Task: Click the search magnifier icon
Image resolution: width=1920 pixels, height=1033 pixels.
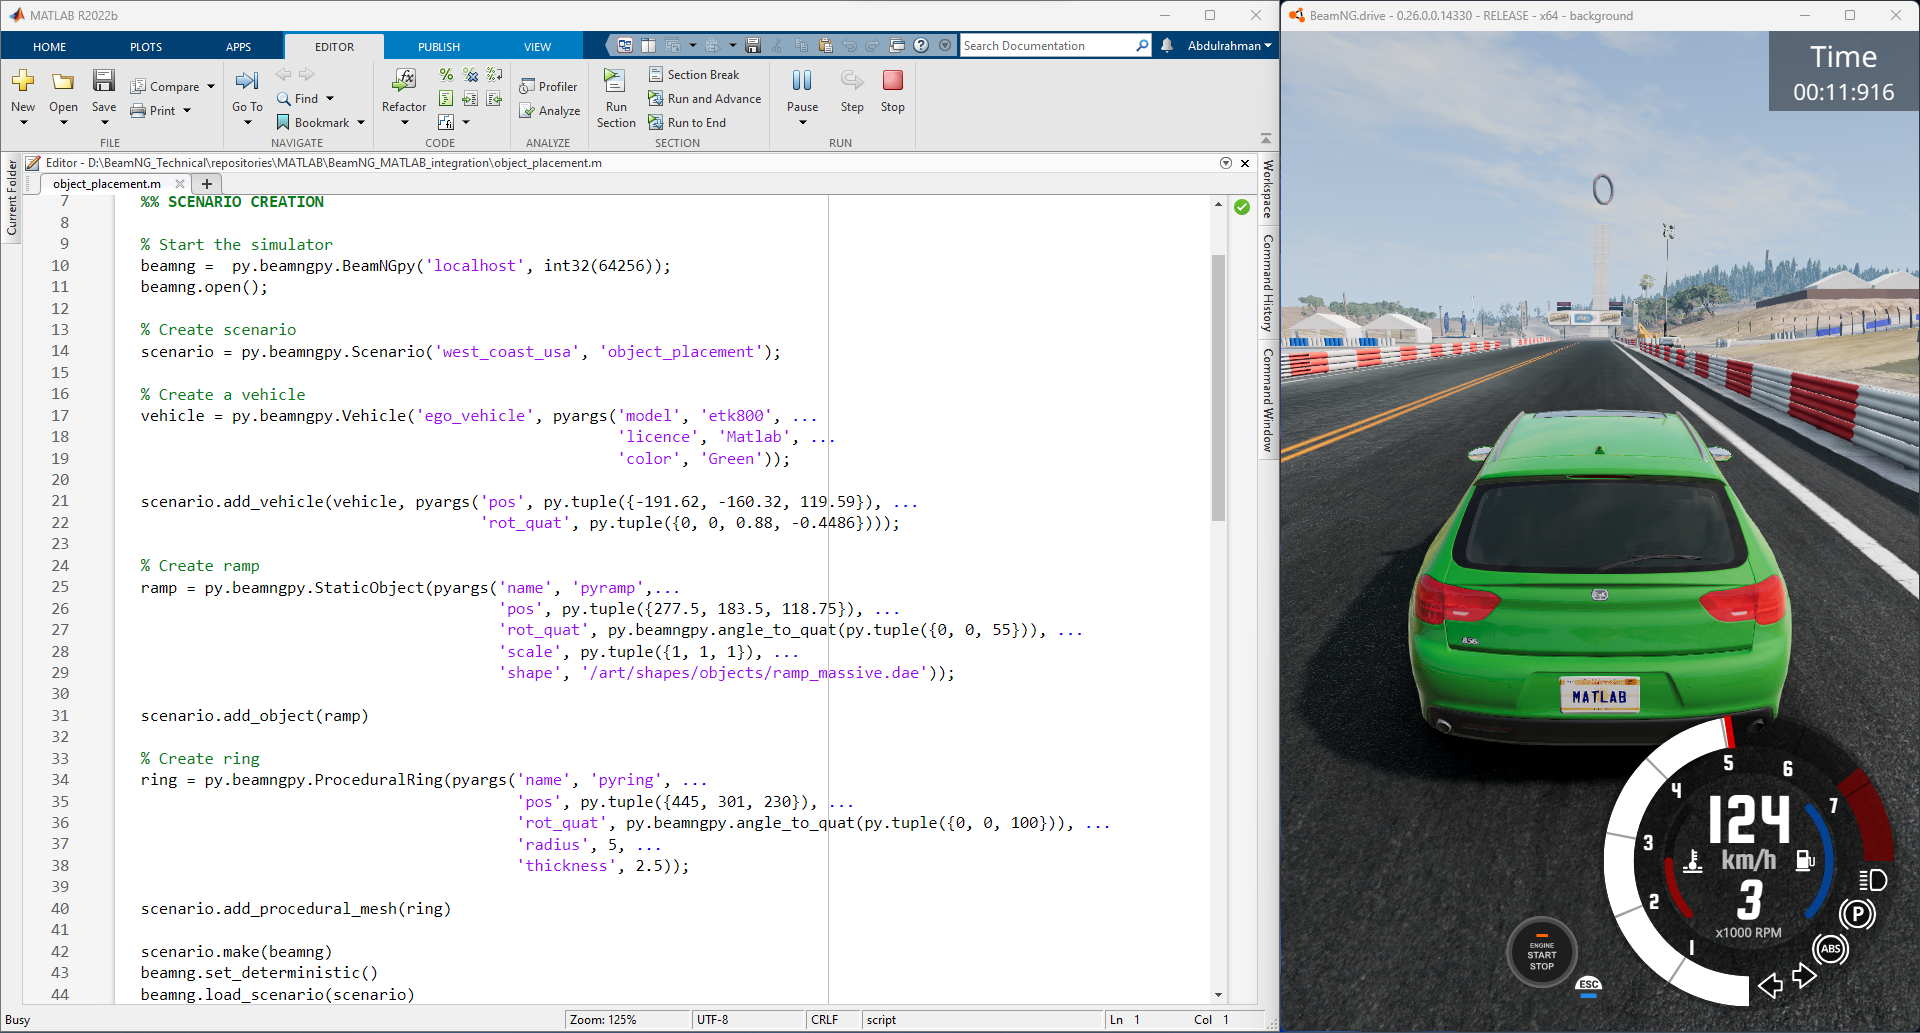Action: point(1142,46)
